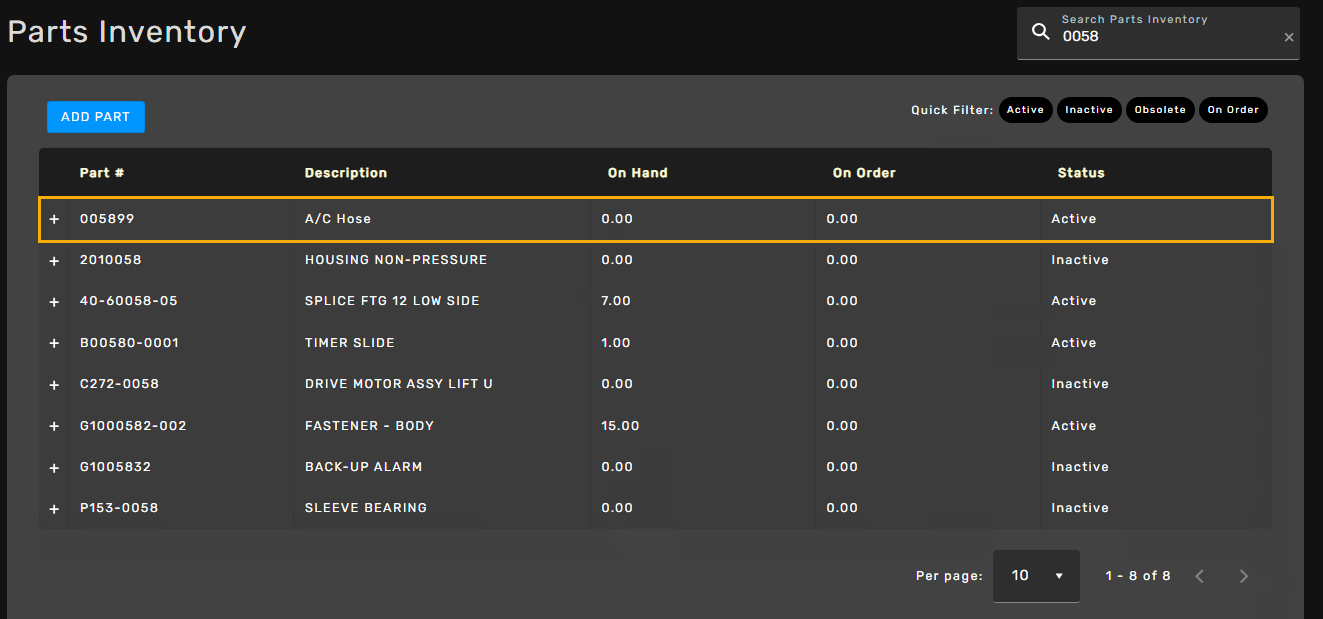1323x619 pixels.
Task: Expand the BACK-UP ALARM row
Action: tap(54, 467)
